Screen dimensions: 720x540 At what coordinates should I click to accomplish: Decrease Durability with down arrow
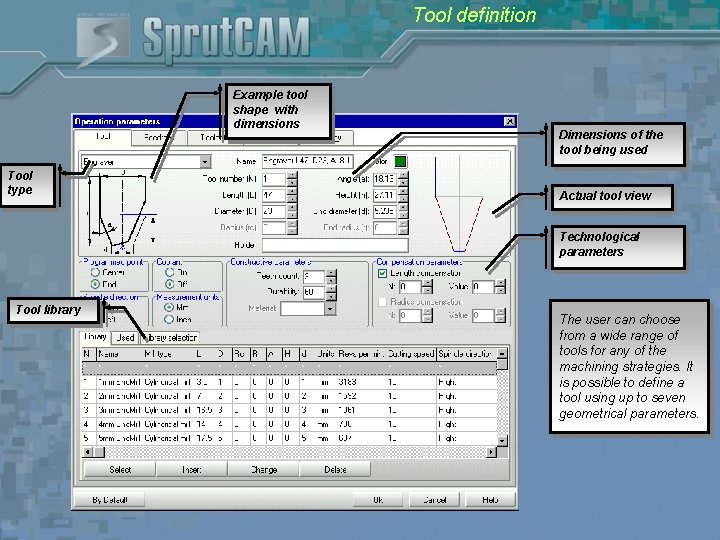(x=331, y=296)
